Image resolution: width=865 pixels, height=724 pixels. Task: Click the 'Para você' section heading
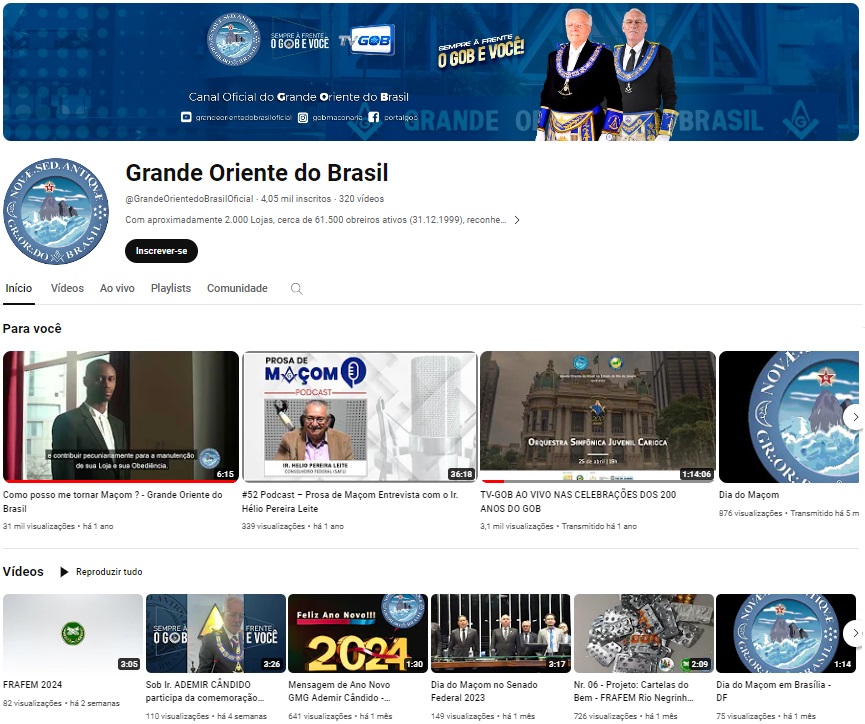point(32,328)
